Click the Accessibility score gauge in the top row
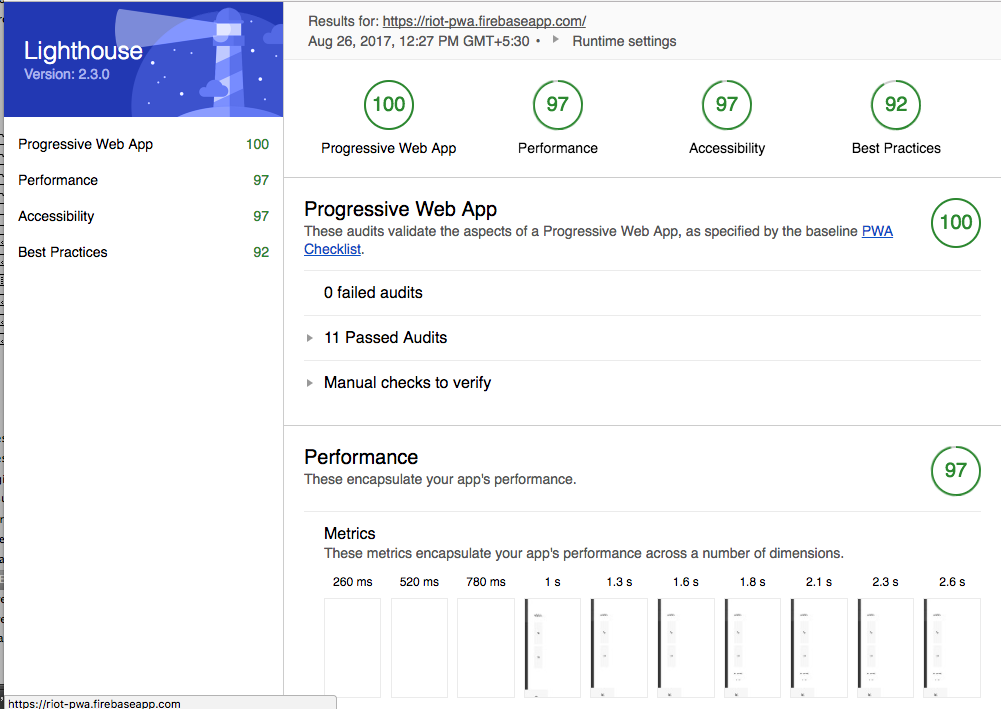Image resolution: width=1001 pixels, height=709 pixels. point(727,104)
